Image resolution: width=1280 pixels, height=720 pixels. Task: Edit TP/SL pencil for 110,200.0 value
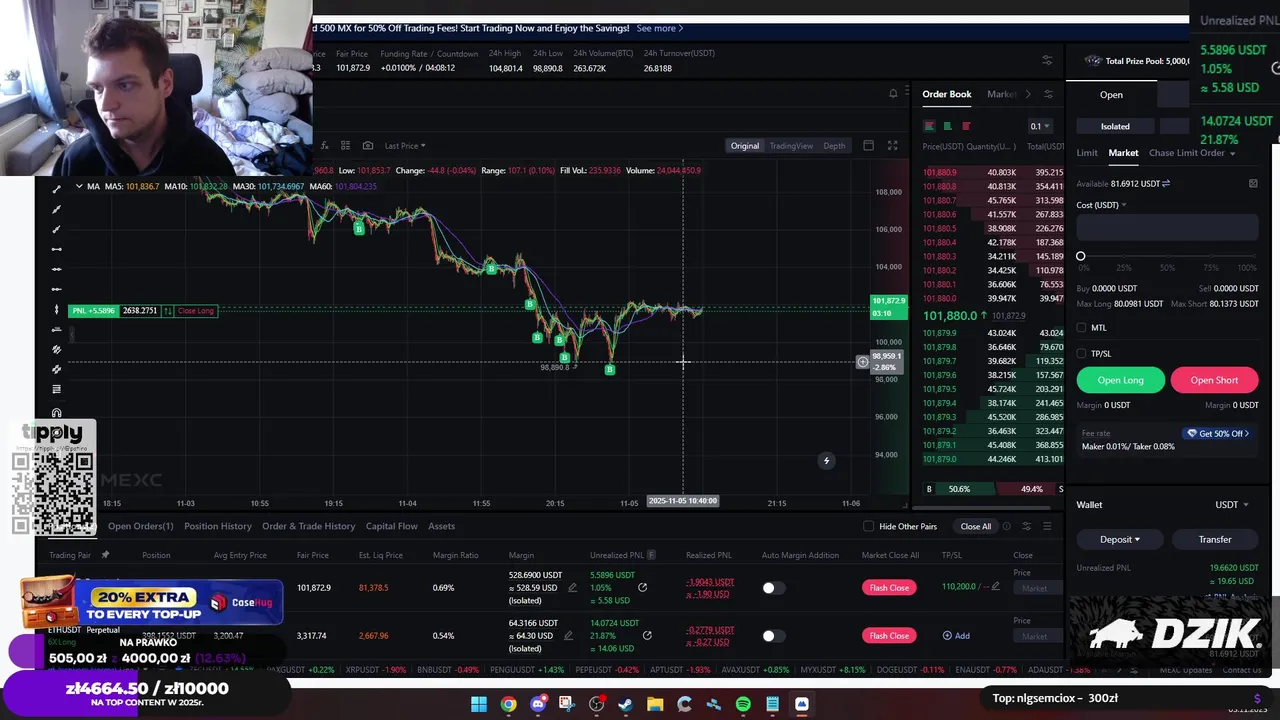click(x=995, y=587)
